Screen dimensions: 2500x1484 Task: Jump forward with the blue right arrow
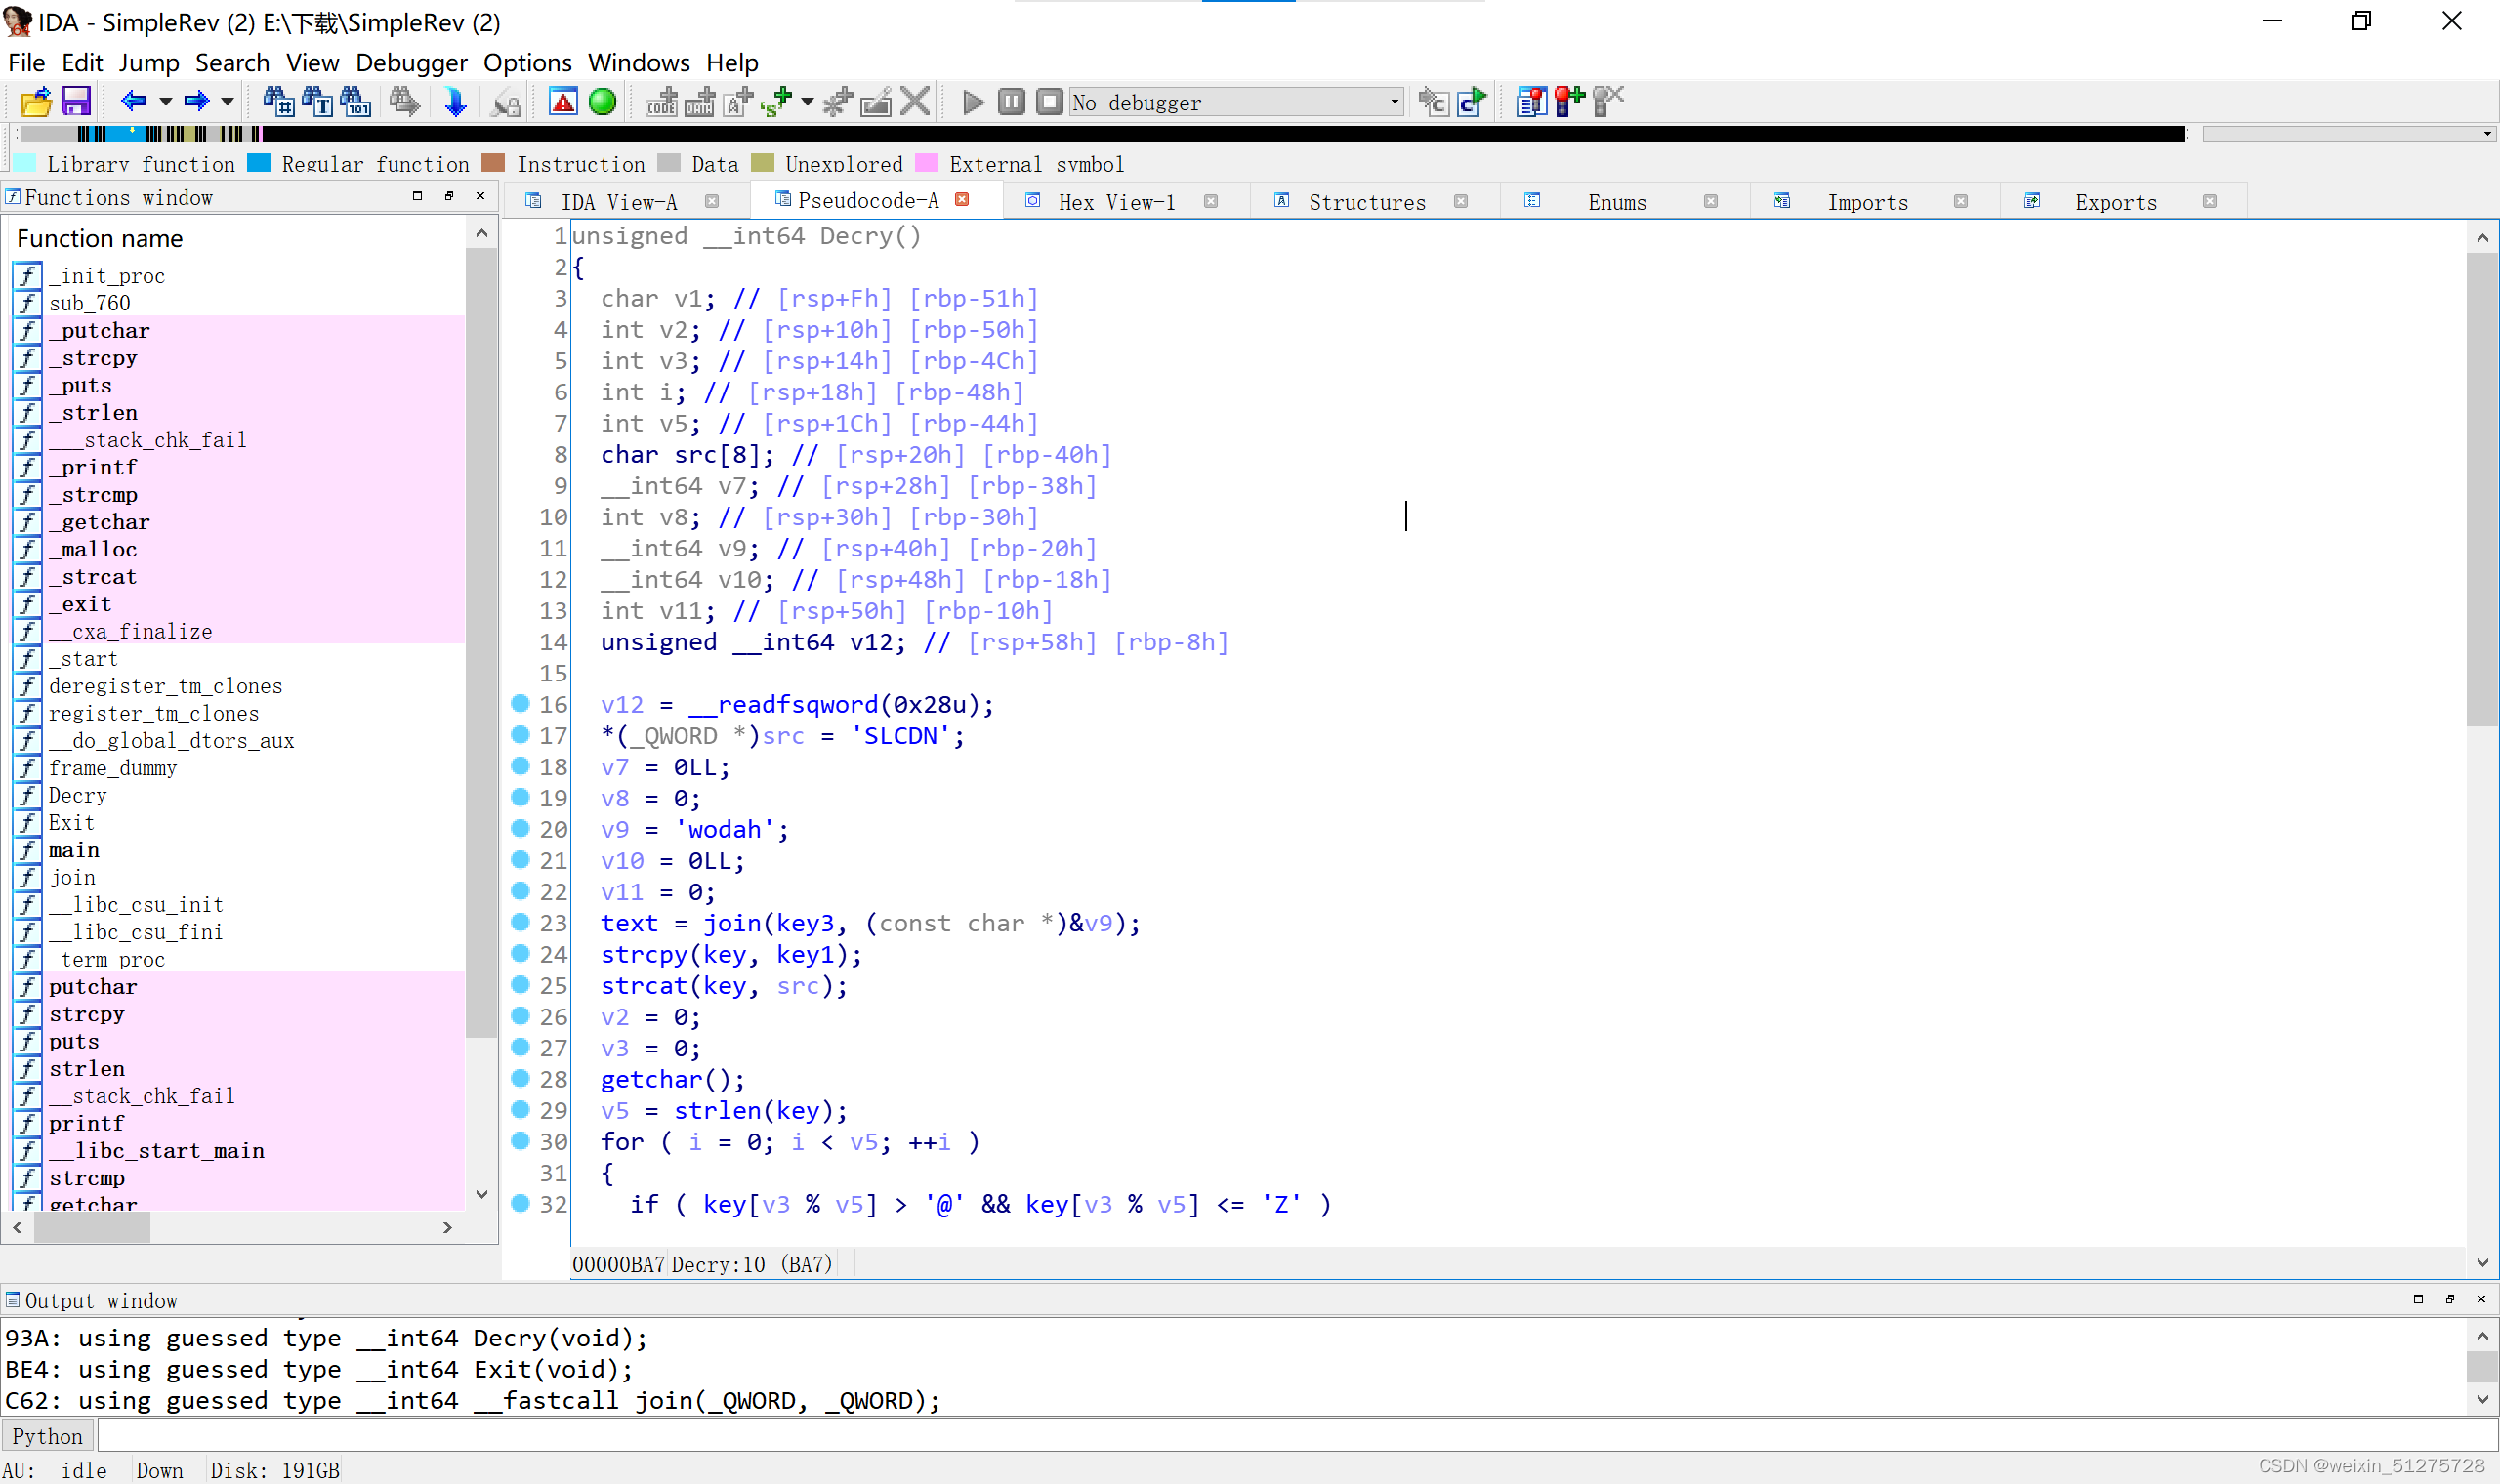point(196,101)
